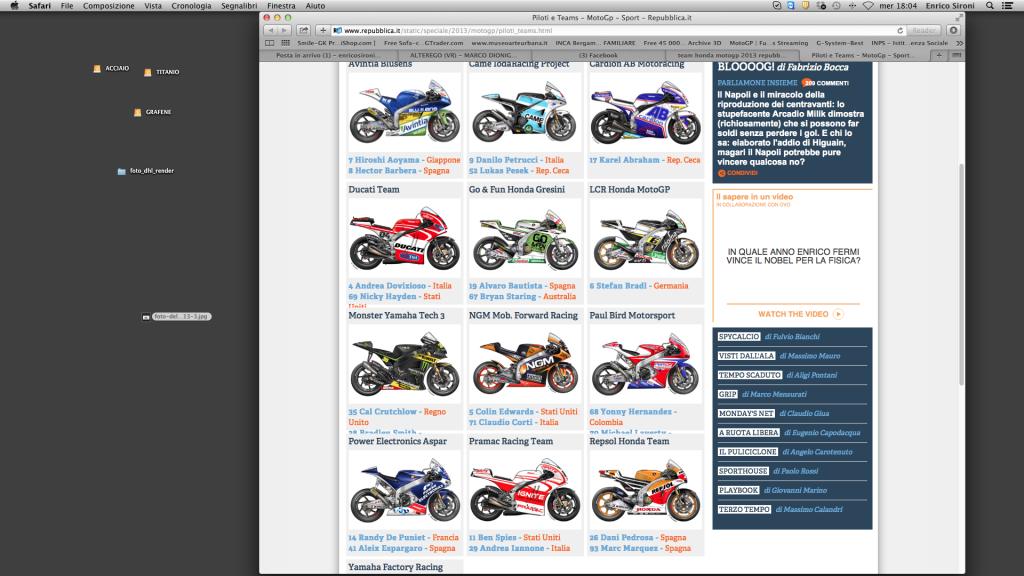Switch to the Facebook tab
The image size is (1024, 576).
coord(598,56)
